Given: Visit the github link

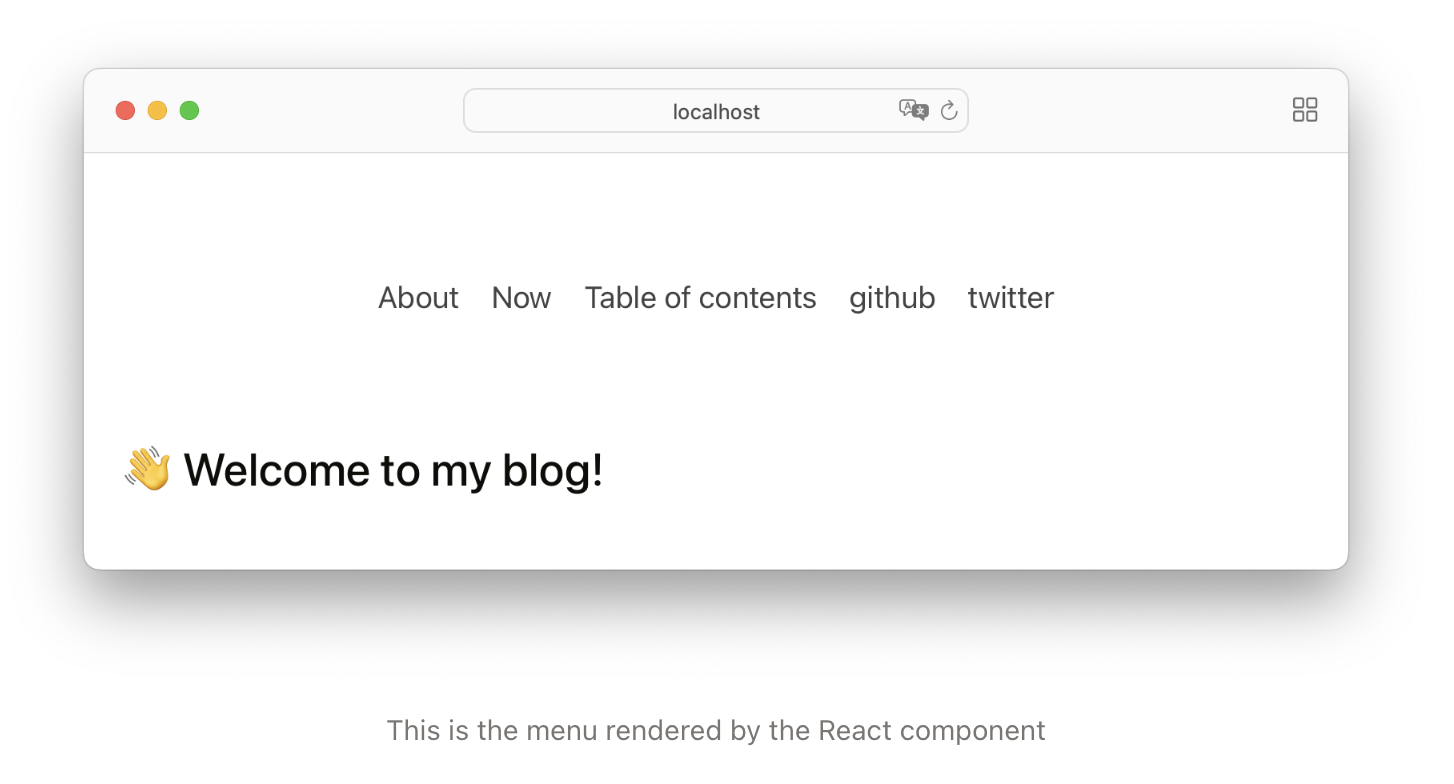Looking at the screenshot, I should [892, 298].
